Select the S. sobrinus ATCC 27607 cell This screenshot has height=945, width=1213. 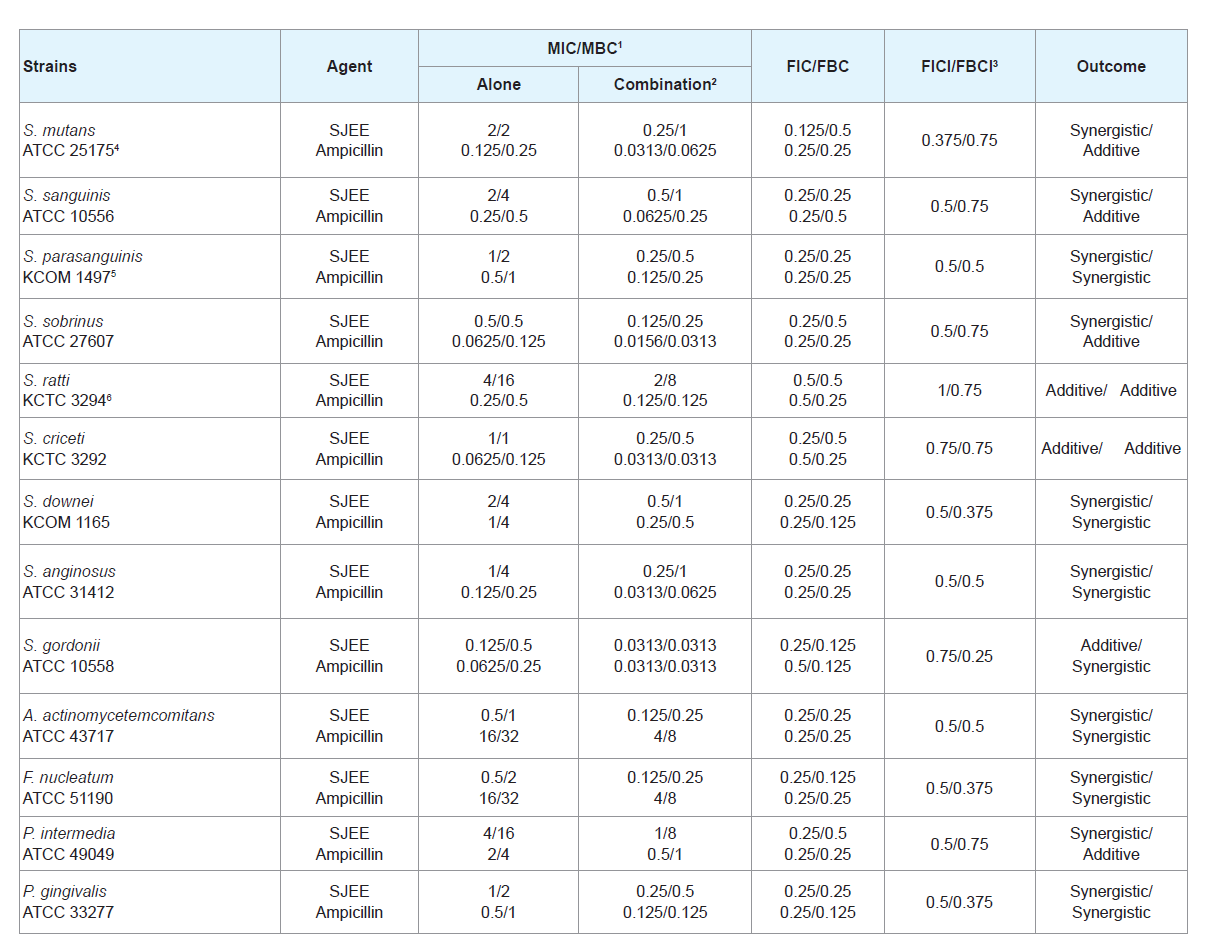[x=150, y=331]
